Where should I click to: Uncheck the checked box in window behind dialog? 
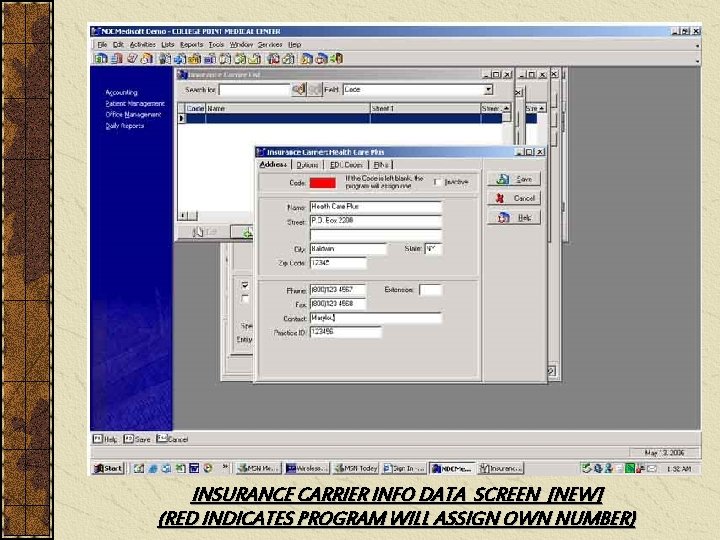click(x=245, y=285)
